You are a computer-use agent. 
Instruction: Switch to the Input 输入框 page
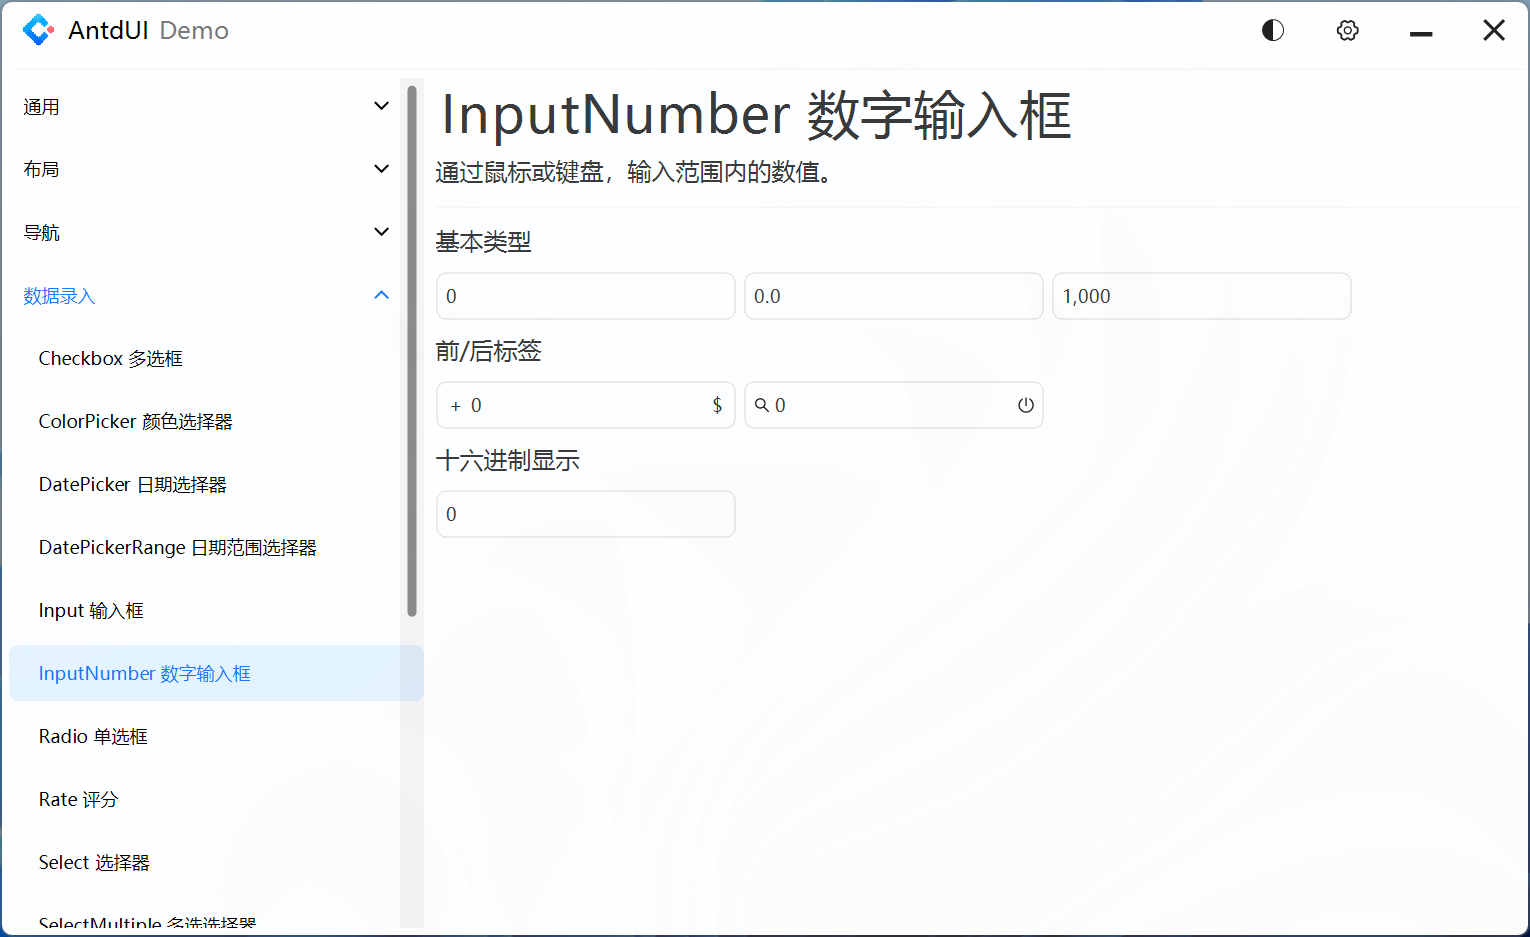(91, 610)
